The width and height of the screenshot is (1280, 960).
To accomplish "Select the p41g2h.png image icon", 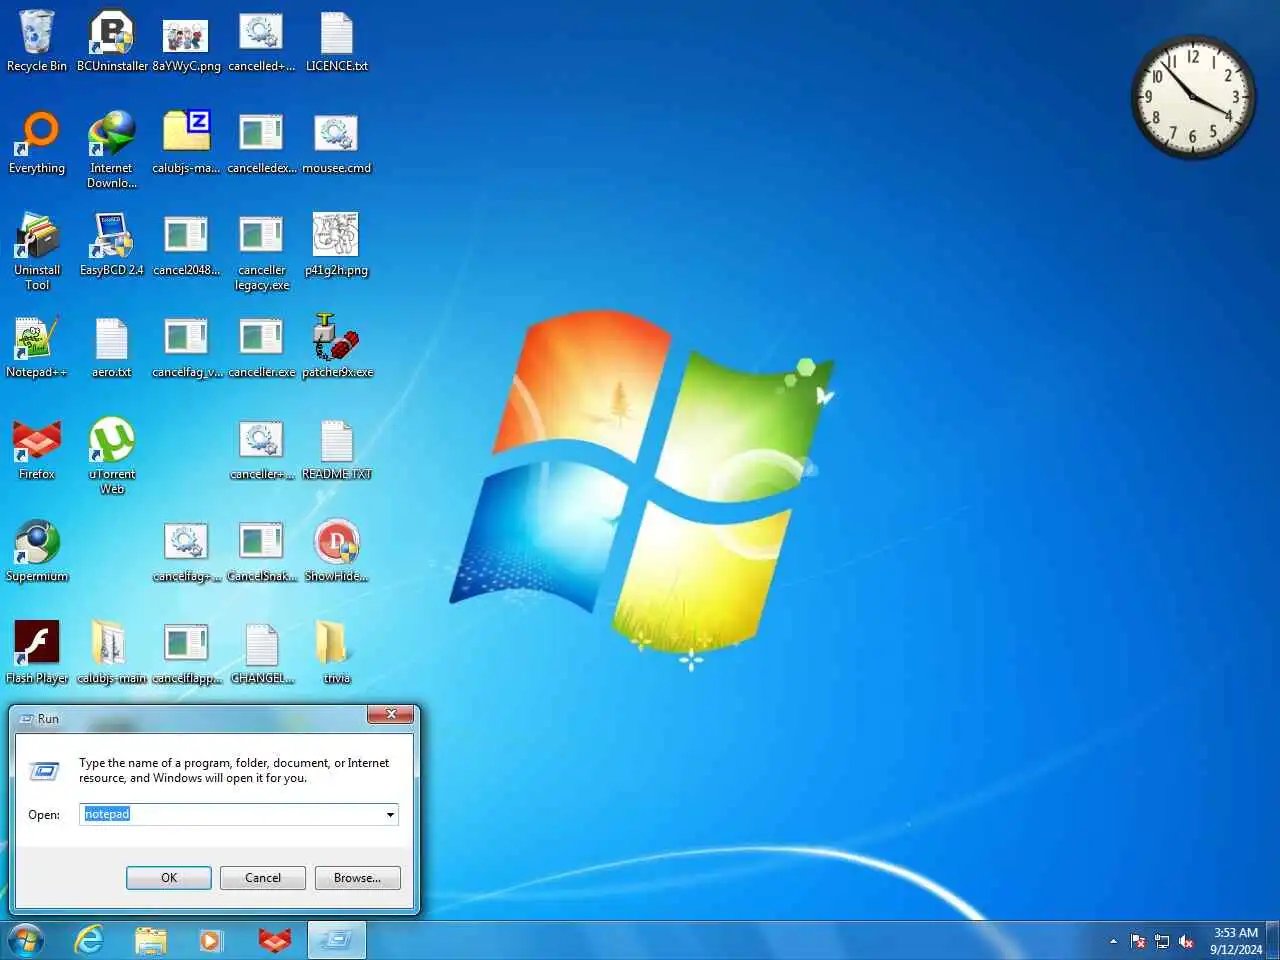I will (337, 246).
